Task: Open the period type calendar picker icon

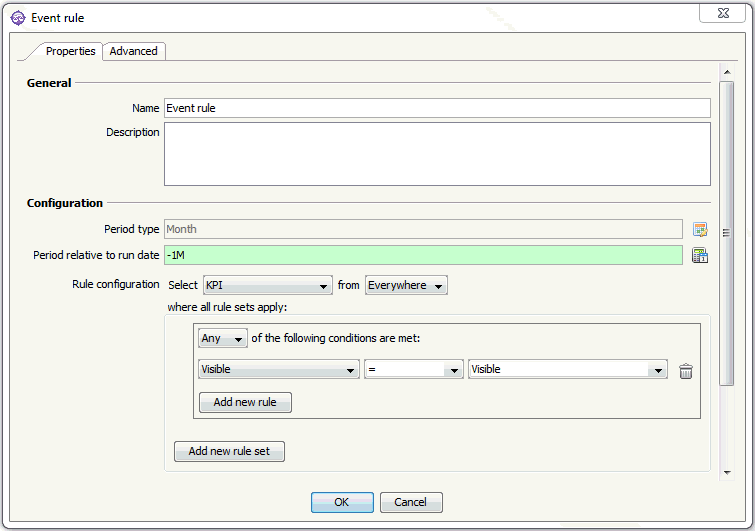Action: [x=700, y=230]
